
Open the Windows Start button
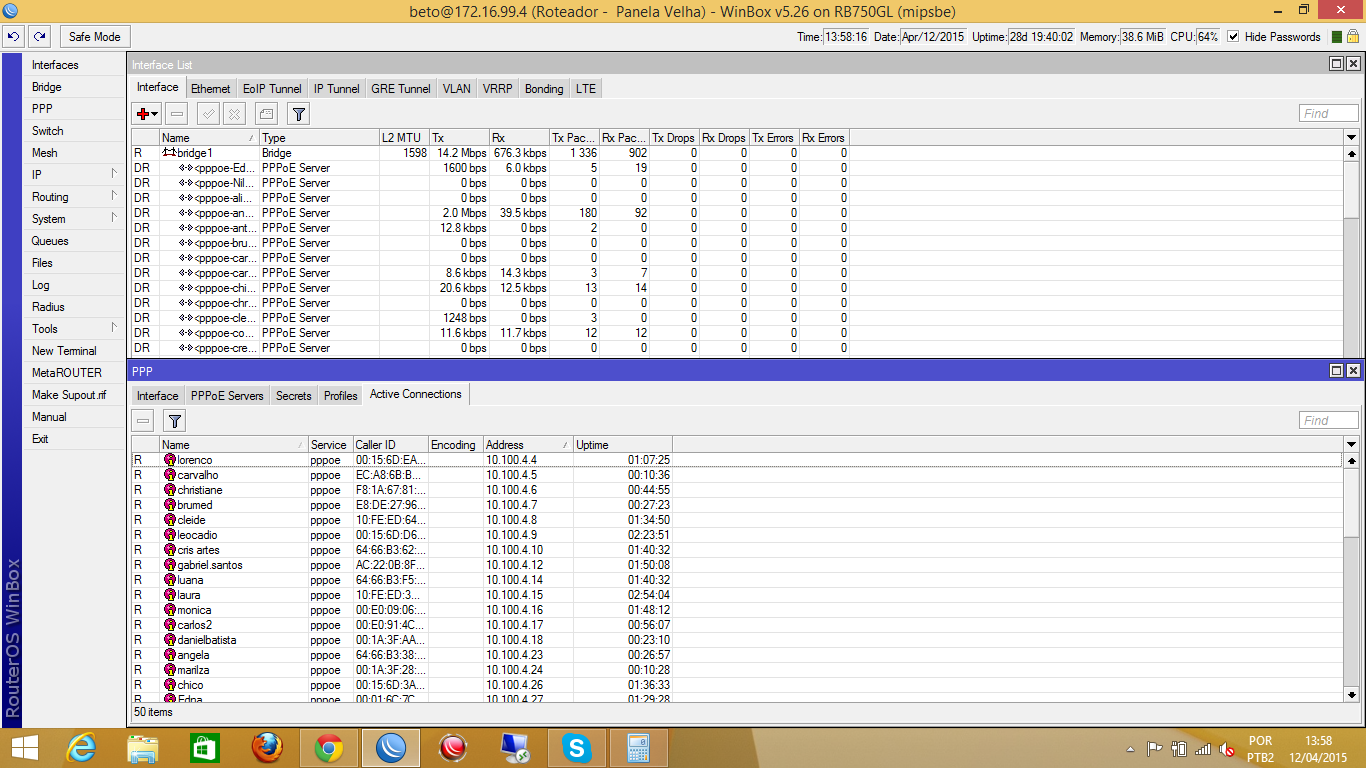[25, 748]
